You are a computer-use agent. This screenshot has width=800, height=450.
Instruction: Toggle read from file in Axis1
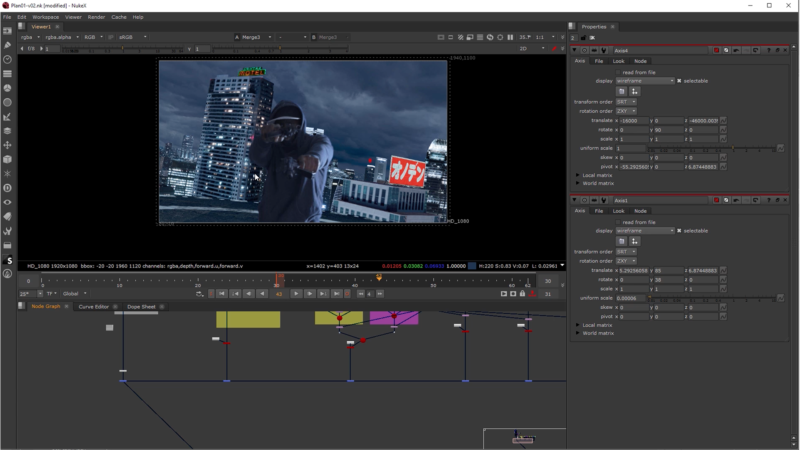[x=618, y=222]
